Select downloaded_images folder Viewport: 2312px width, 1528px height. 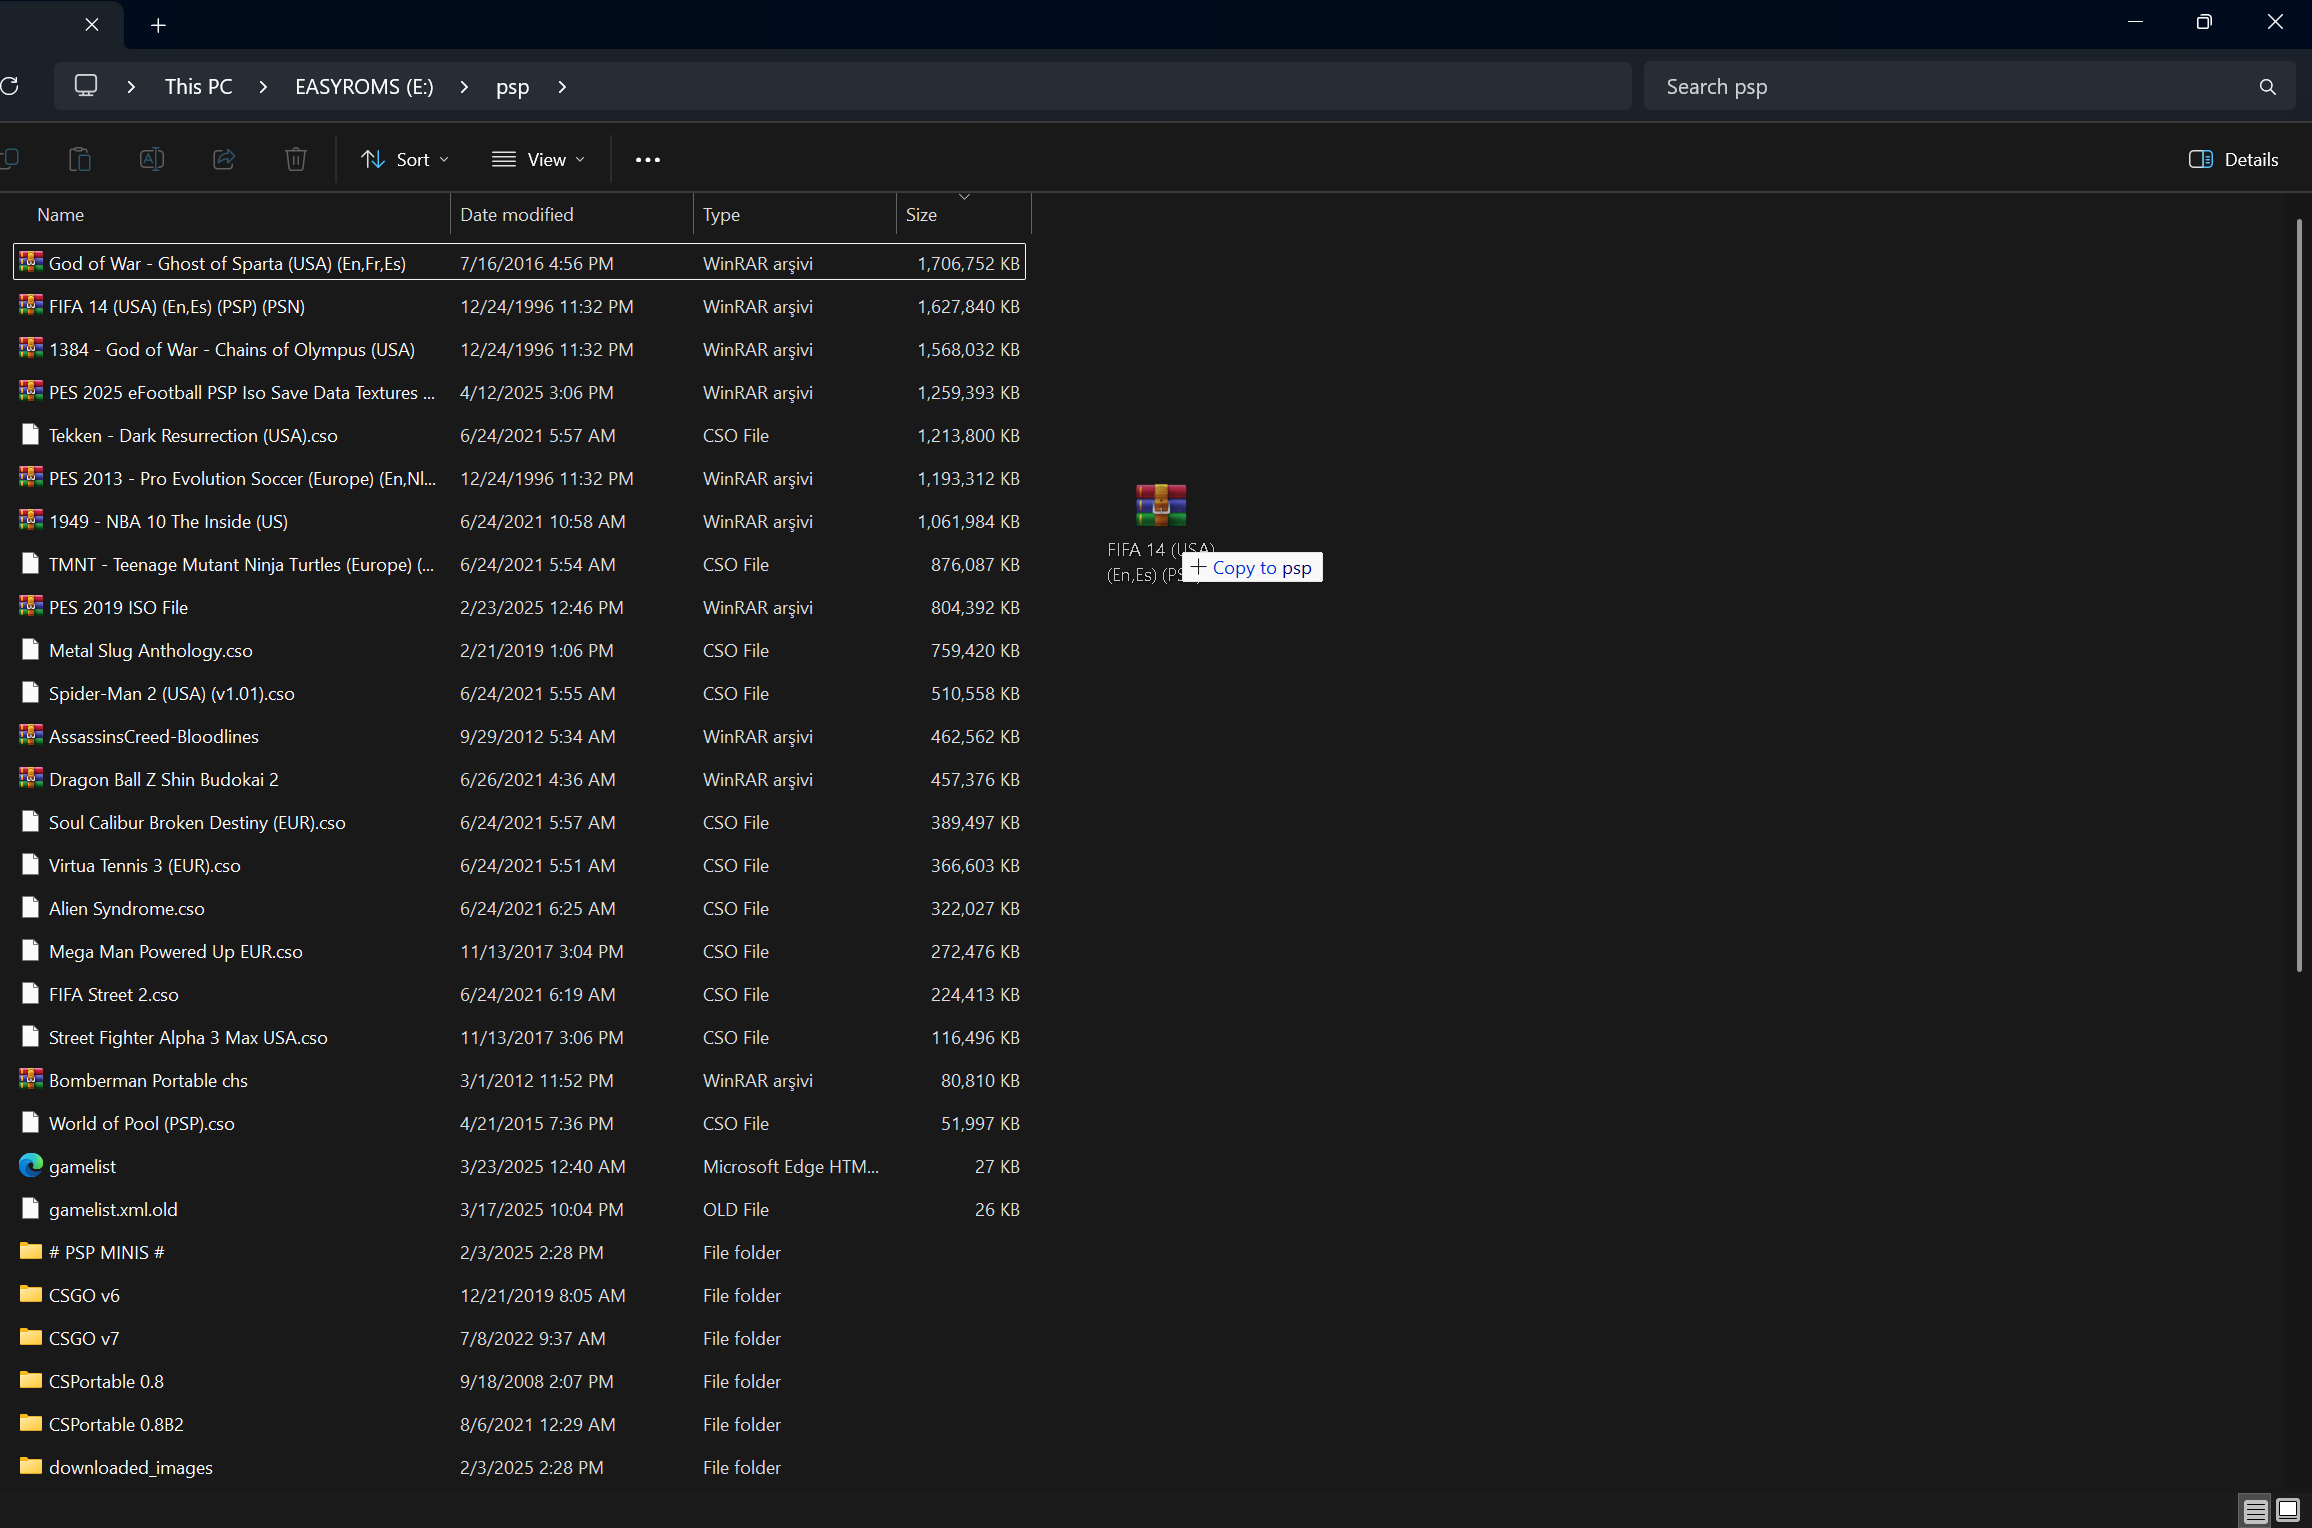click(x=519, y=1467)
